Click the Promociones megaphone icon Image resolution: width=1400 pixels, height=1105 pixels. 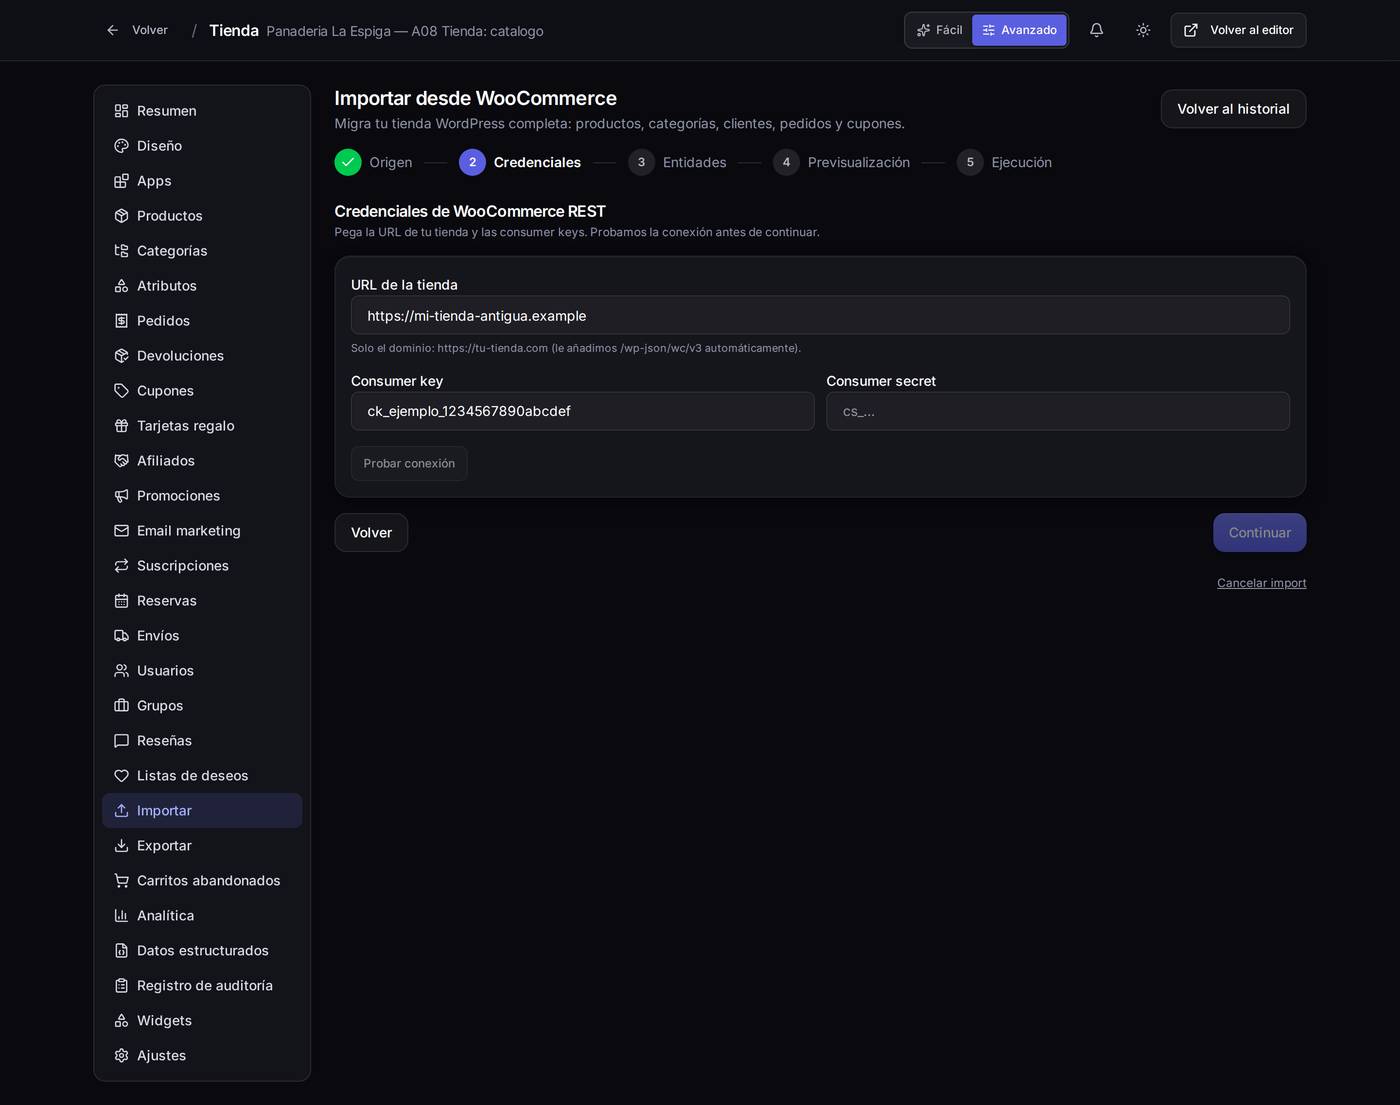121,496
